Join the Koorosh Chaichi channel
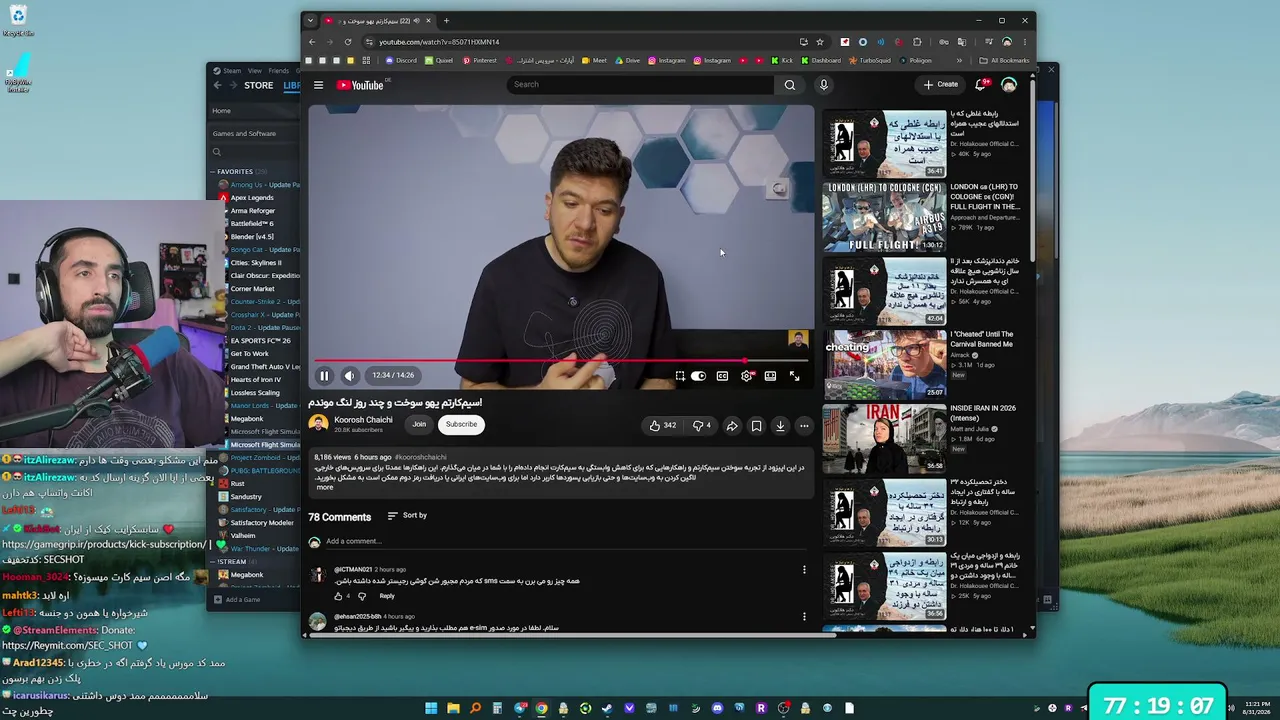Image resolution: width=1280 pixels, height=720 pixels. click(419, 424)
